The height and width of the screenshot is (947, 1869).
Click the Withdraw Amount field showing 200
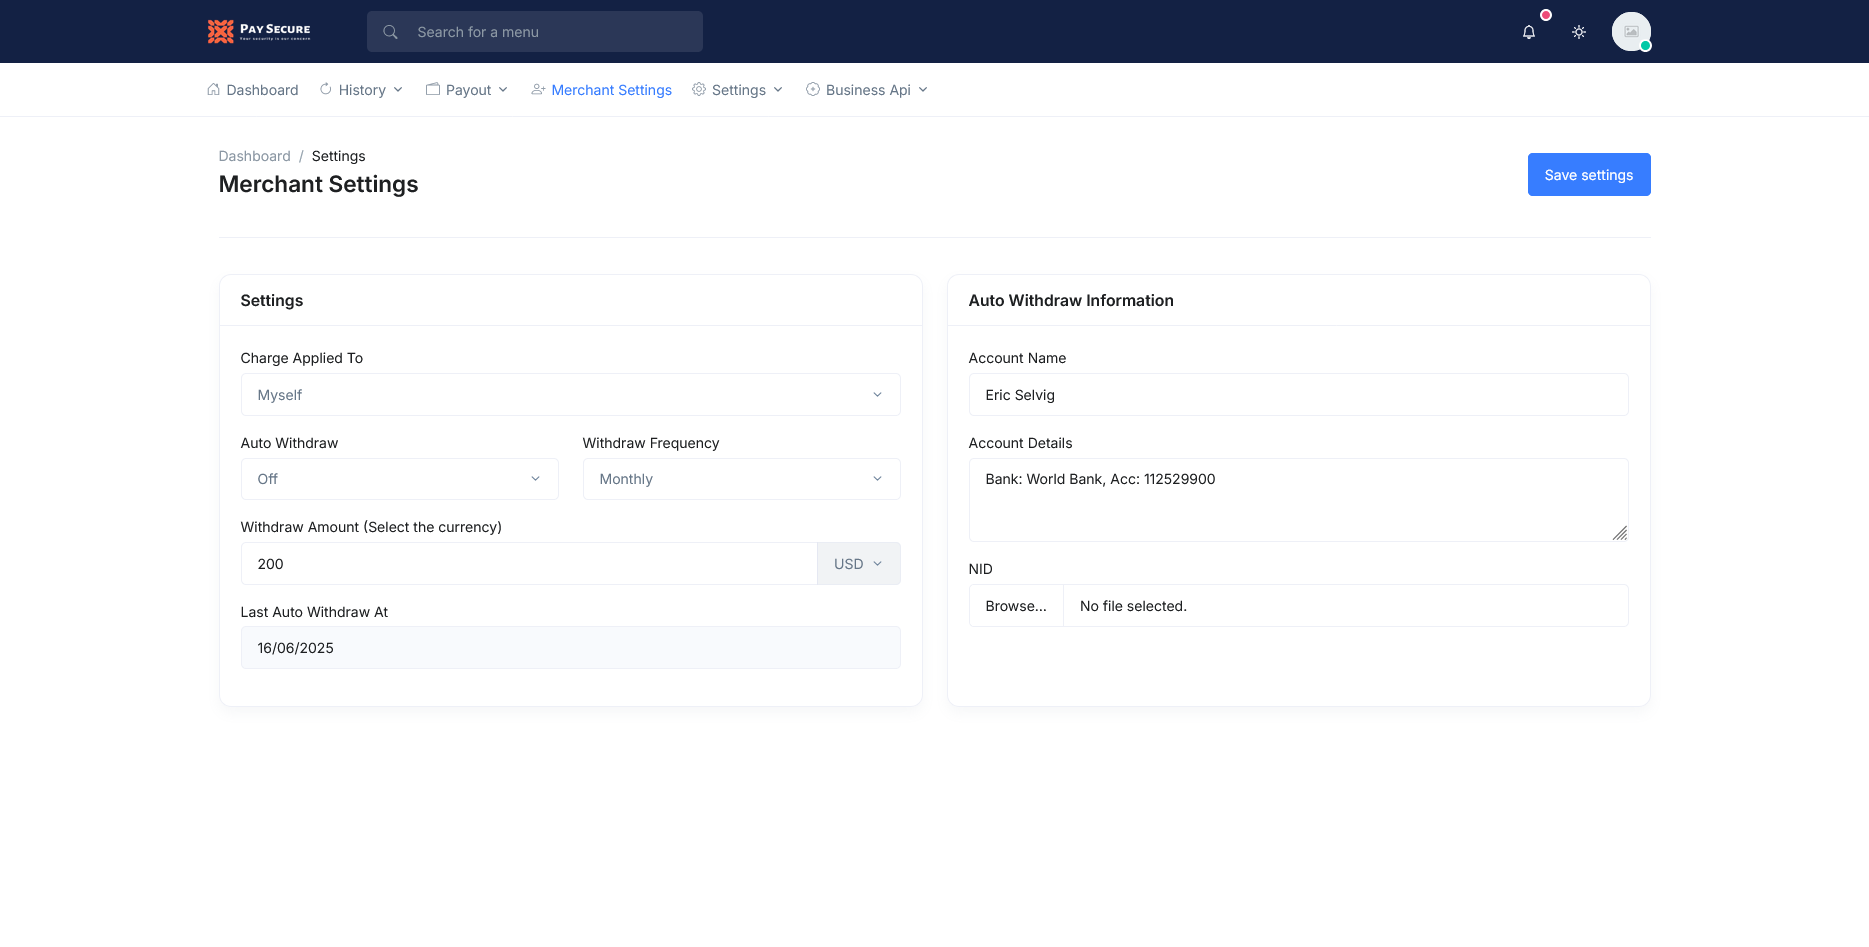coord(529,563)
